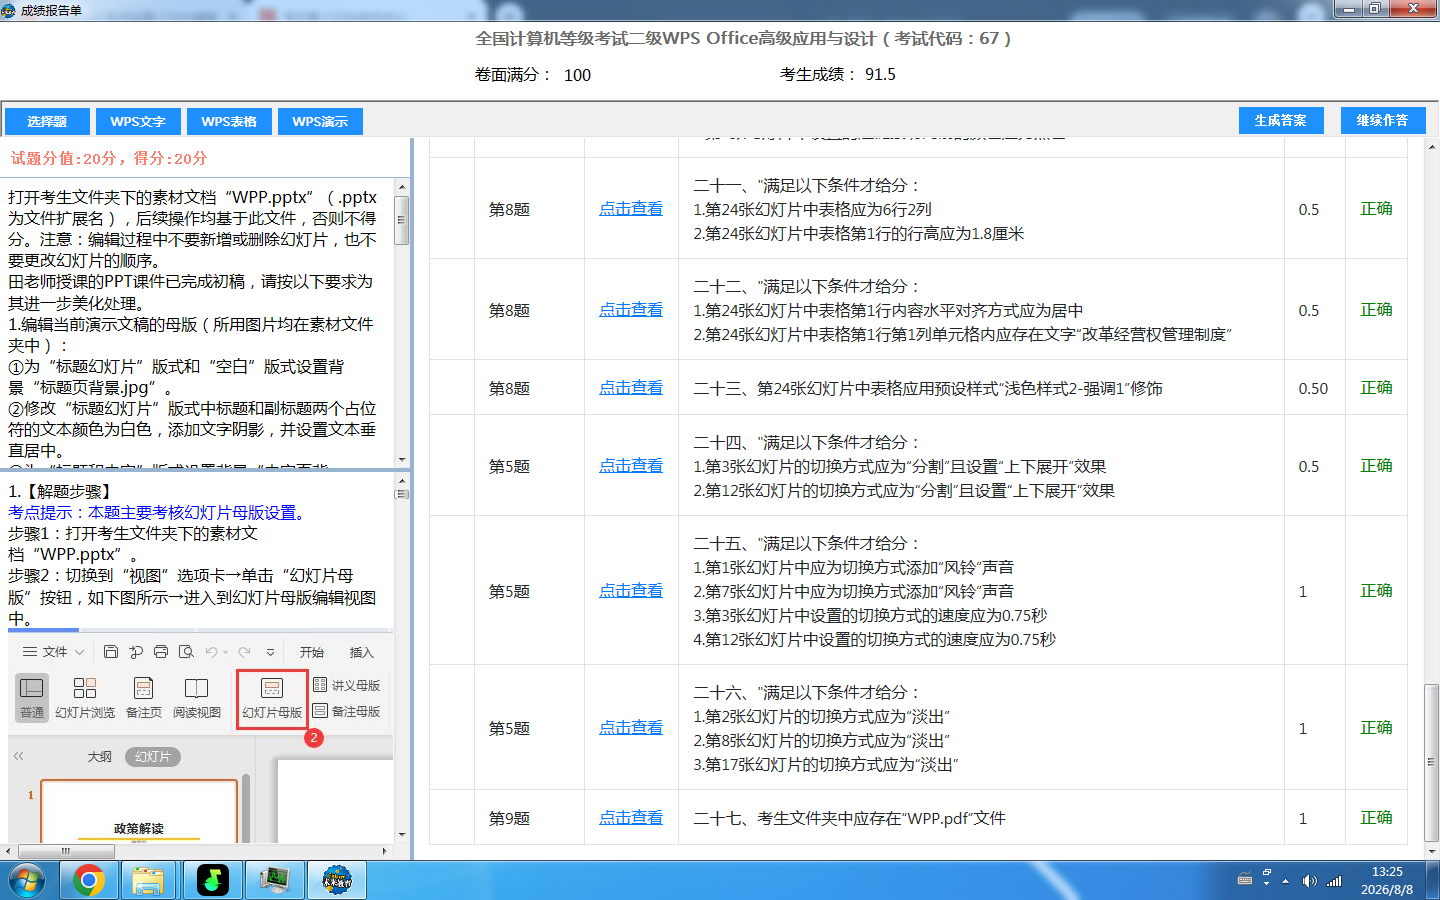The image size is (1440, 900).
Task: Click 备注页 icon in the solution screenshot
Action: tap(144, 698)
